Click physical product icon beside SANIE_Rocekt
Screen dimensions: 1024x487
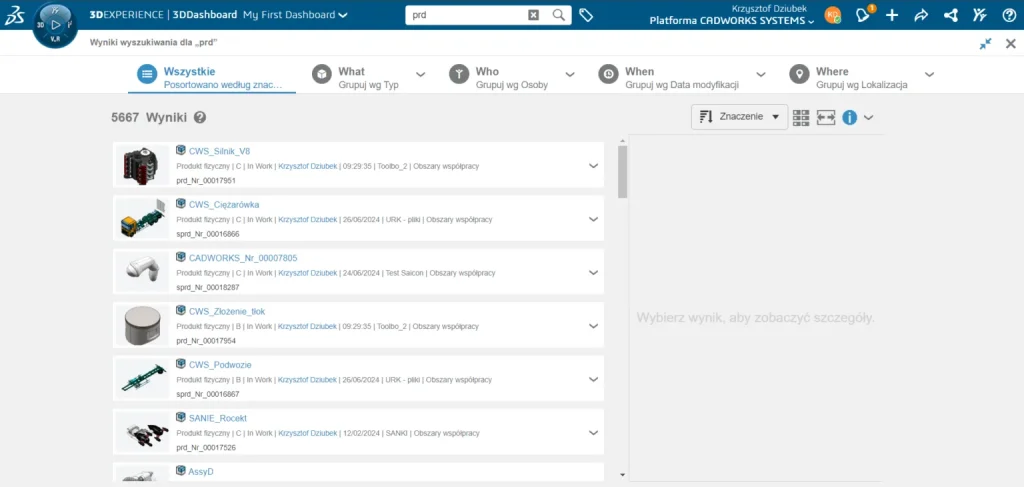coord(181,418)
